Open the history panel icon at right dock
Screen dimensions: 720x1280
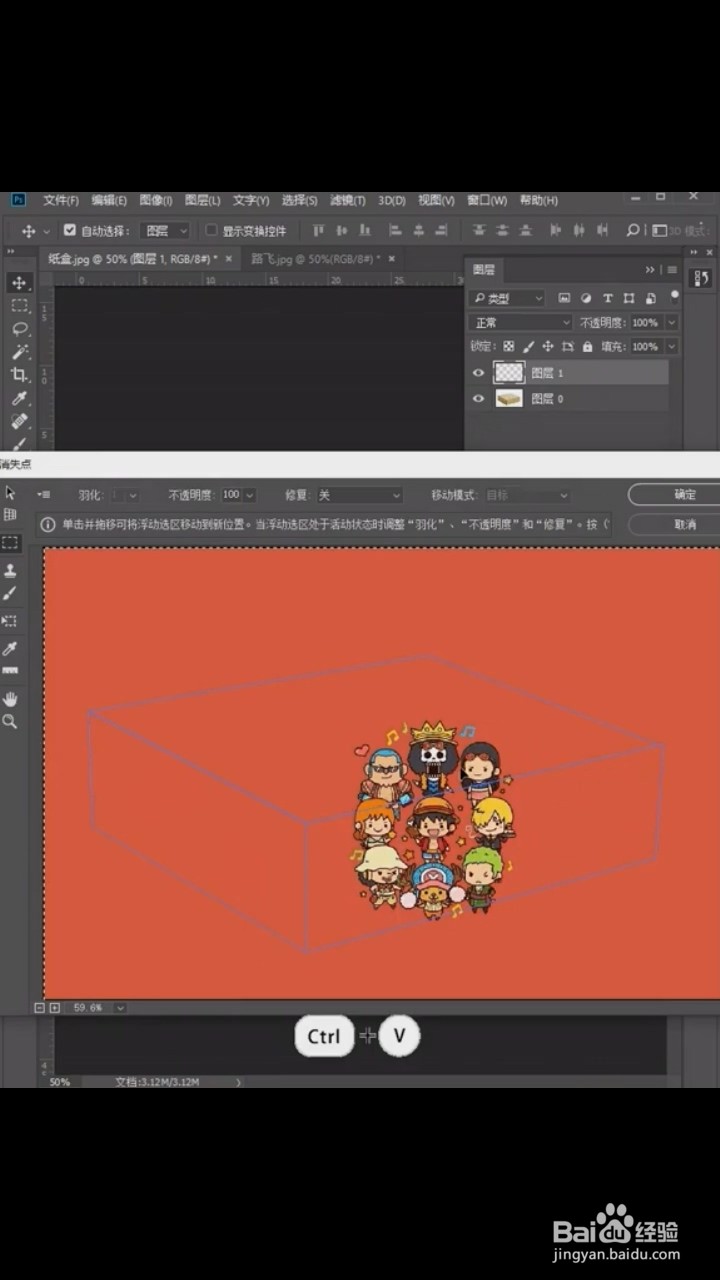(x=701, y=279)
